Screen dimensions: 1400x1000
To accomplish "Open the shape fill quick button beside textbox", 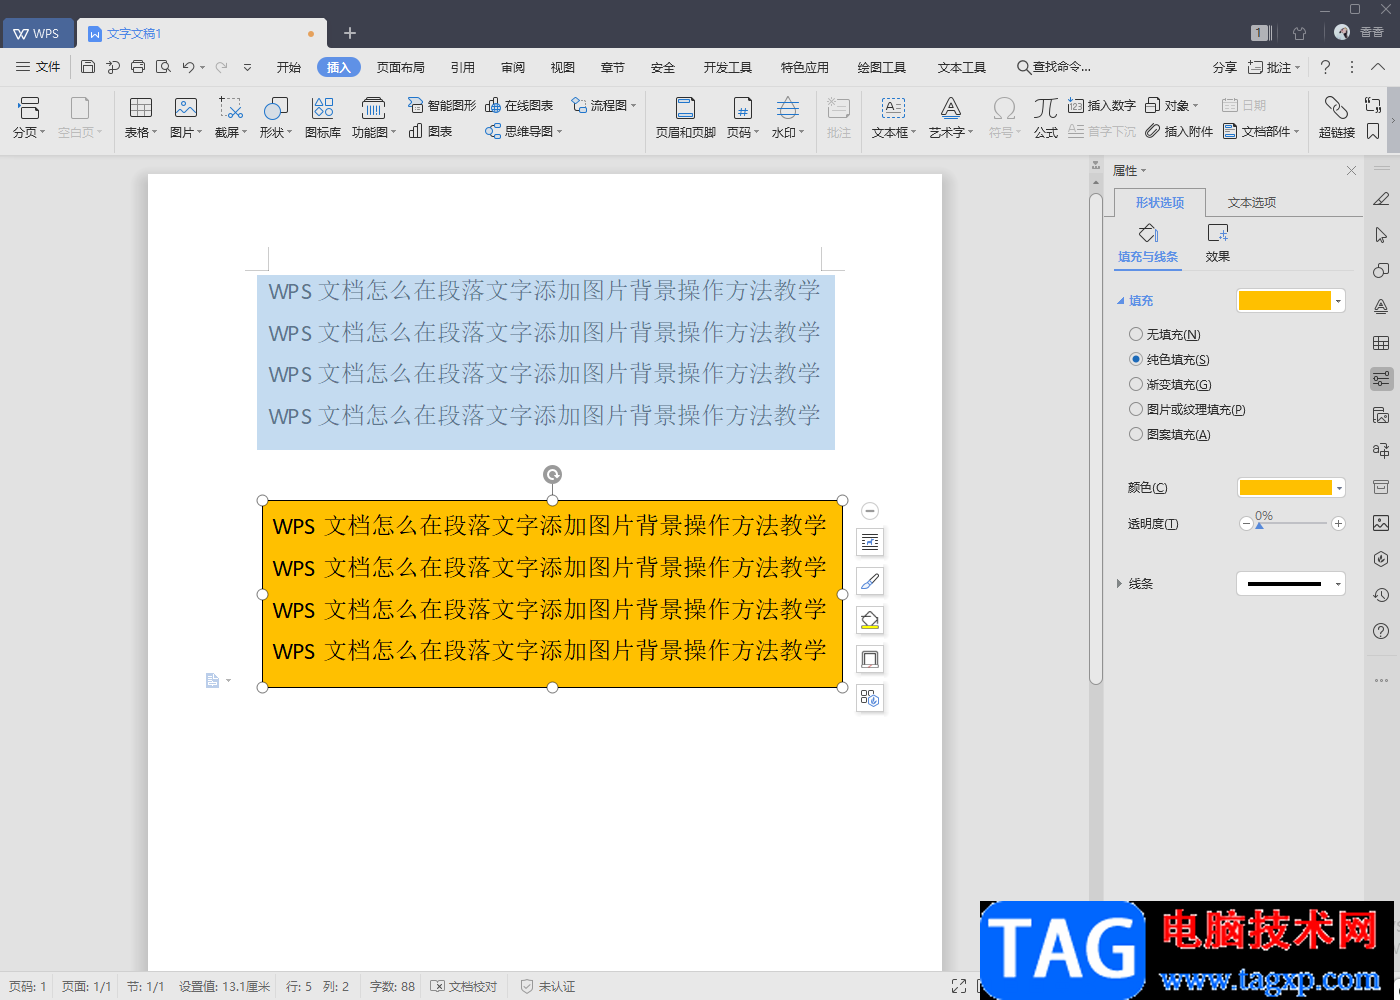I will pos(870,620).
